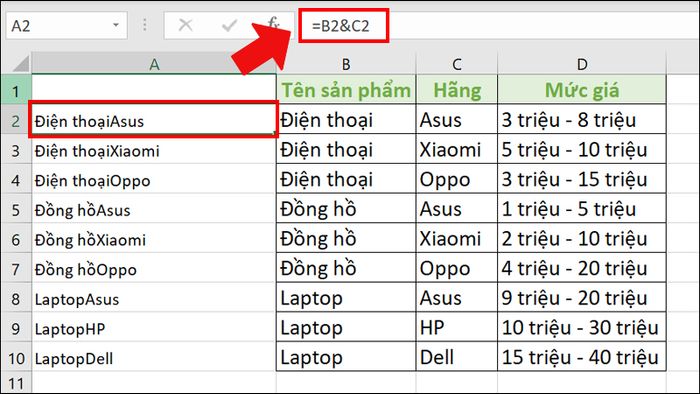
Task: Click the formula bar options dots handle
Action: coord(145,25)
